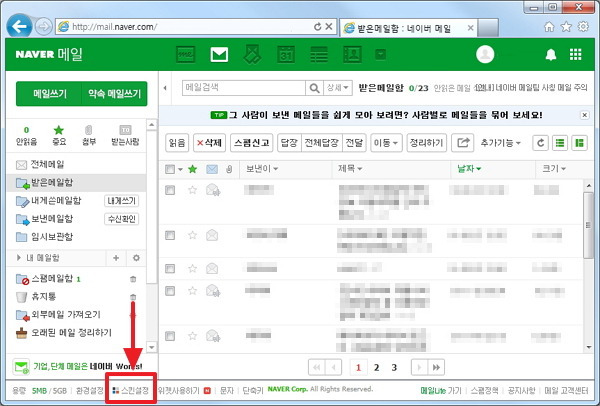Open the Address book icon in the header
The height and width of the screenshot is (406, 600).
352,55
